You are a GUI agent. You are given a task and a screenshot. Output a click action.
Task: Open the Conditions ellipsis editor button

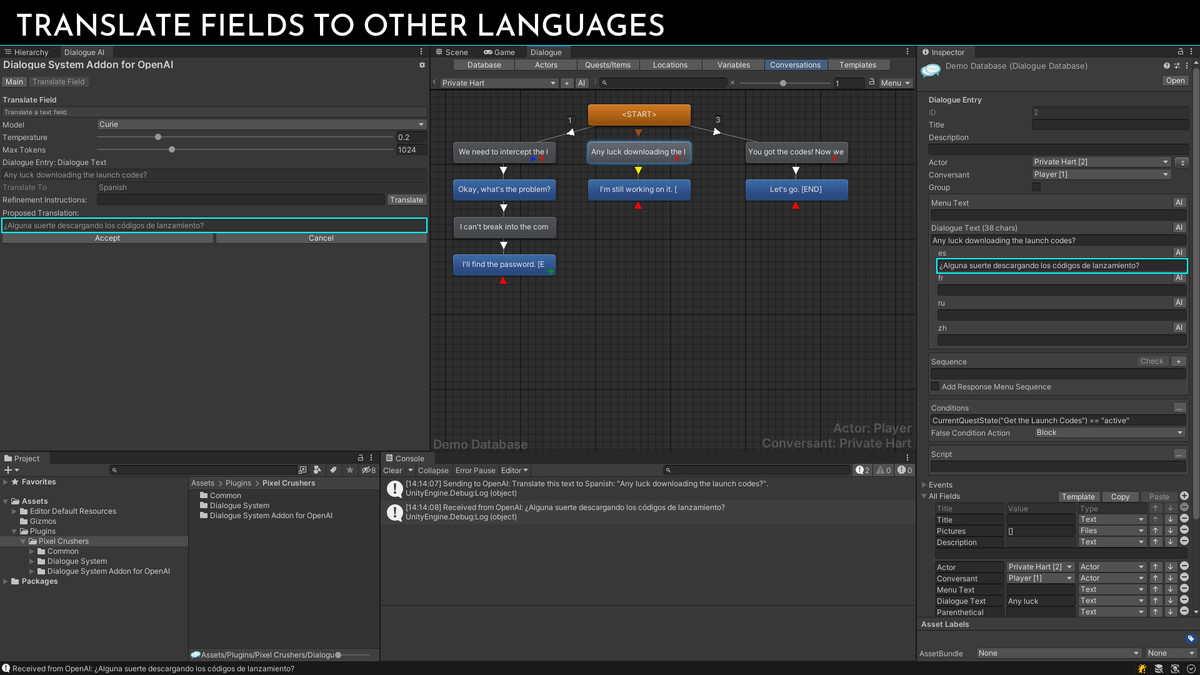point(1179,408)
